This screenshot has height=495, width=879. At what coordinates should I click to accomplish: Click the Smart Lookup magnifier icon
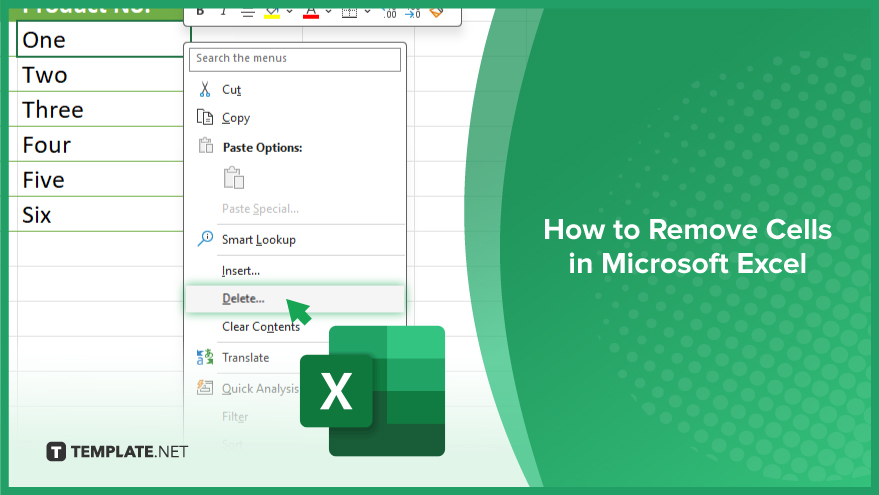tap(205, 238)
